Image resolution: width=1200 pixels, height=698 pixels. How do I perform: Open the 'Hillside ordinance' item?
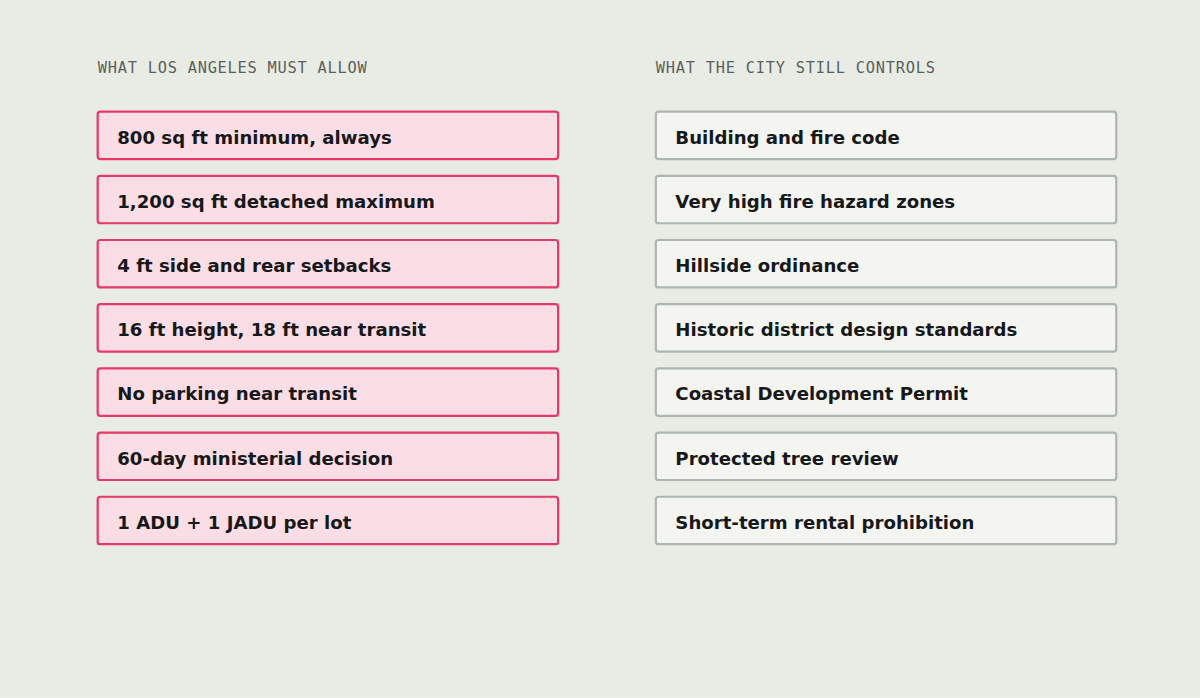[886, 264]
